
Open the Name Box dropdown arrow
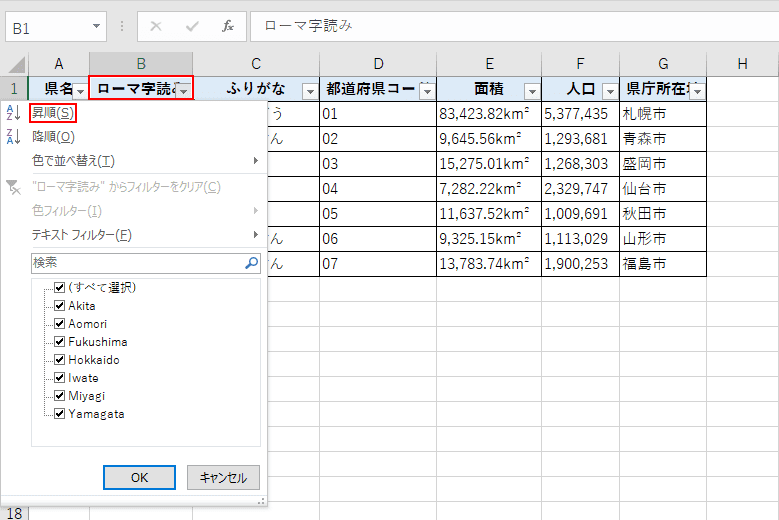point(96,26)
